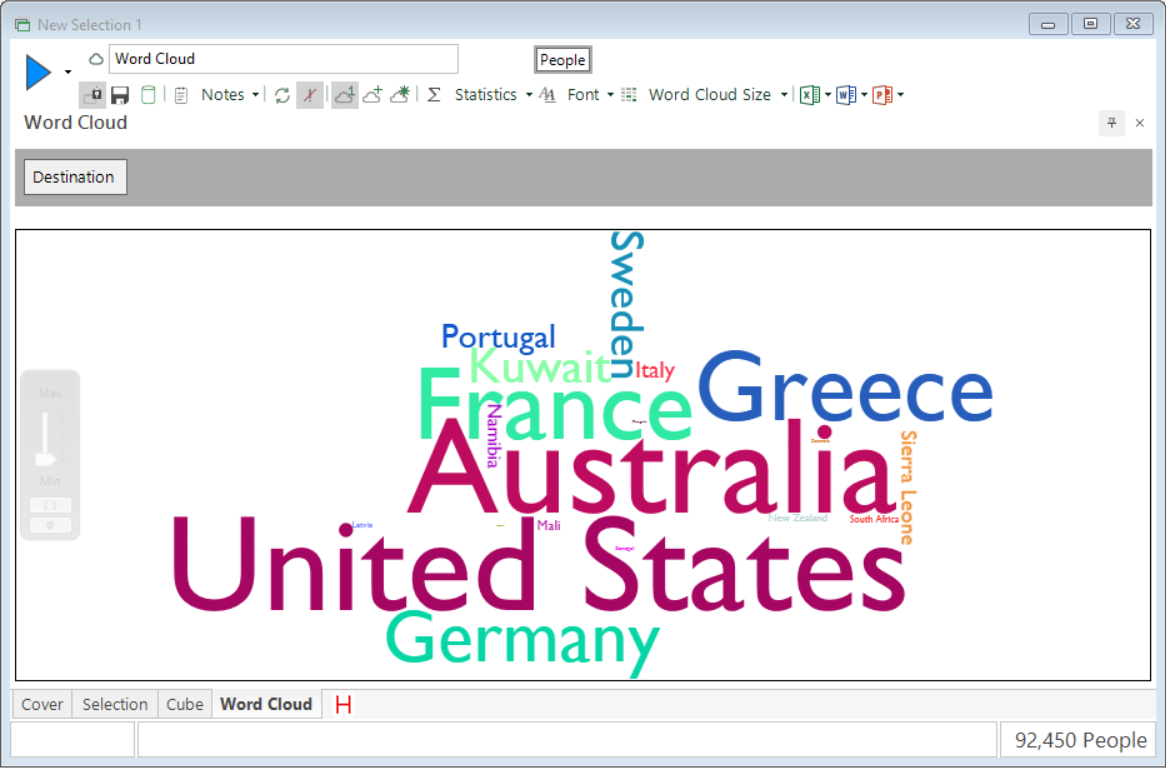Click the sigma Statistics icon

tap(434, 95)
